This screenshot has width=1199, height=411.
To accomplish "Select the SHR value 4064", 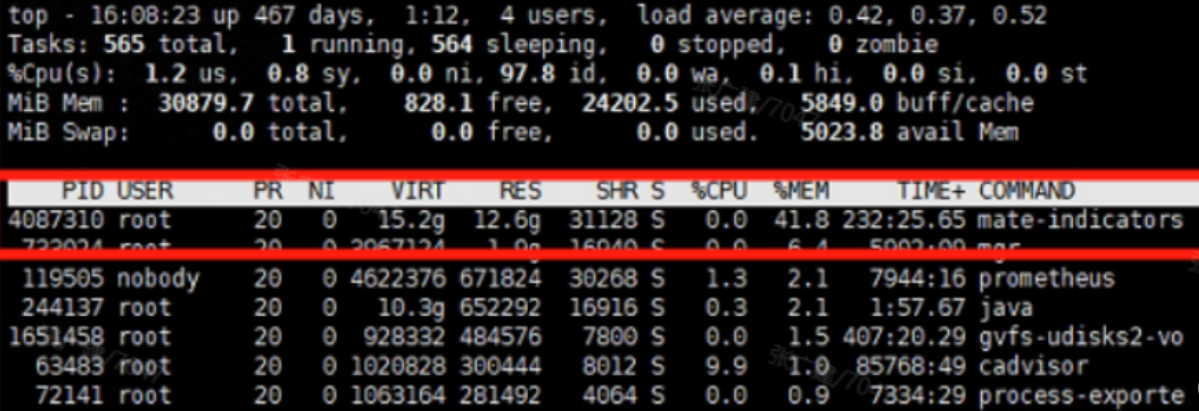I will click(x=609, y=396).
